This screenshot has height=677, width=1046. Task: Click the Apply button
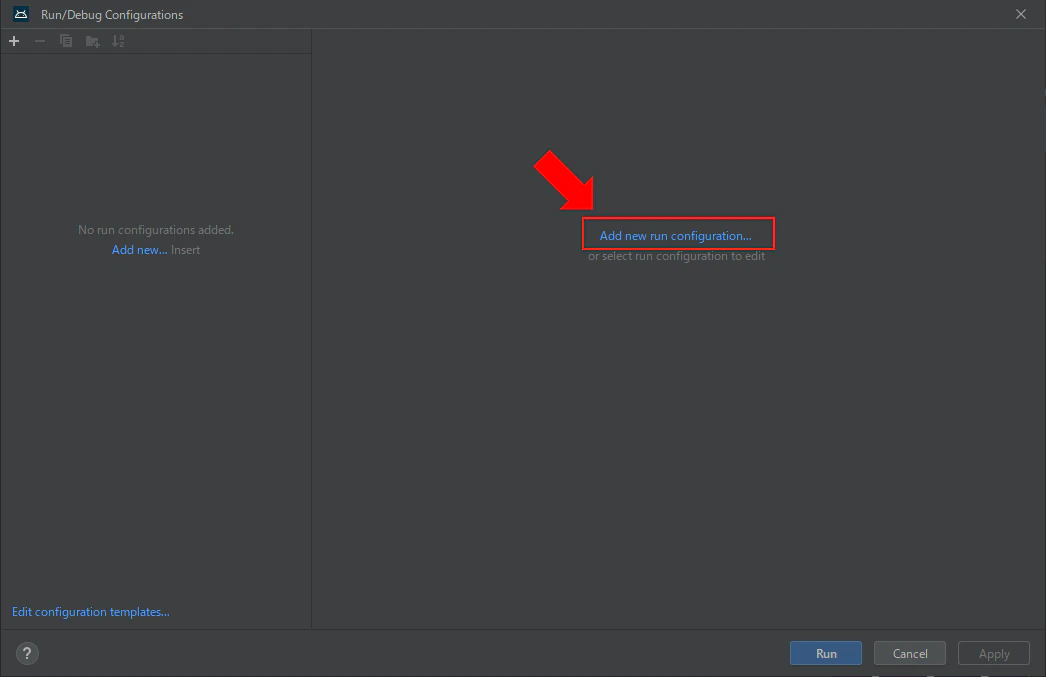[x=994, y=653]
